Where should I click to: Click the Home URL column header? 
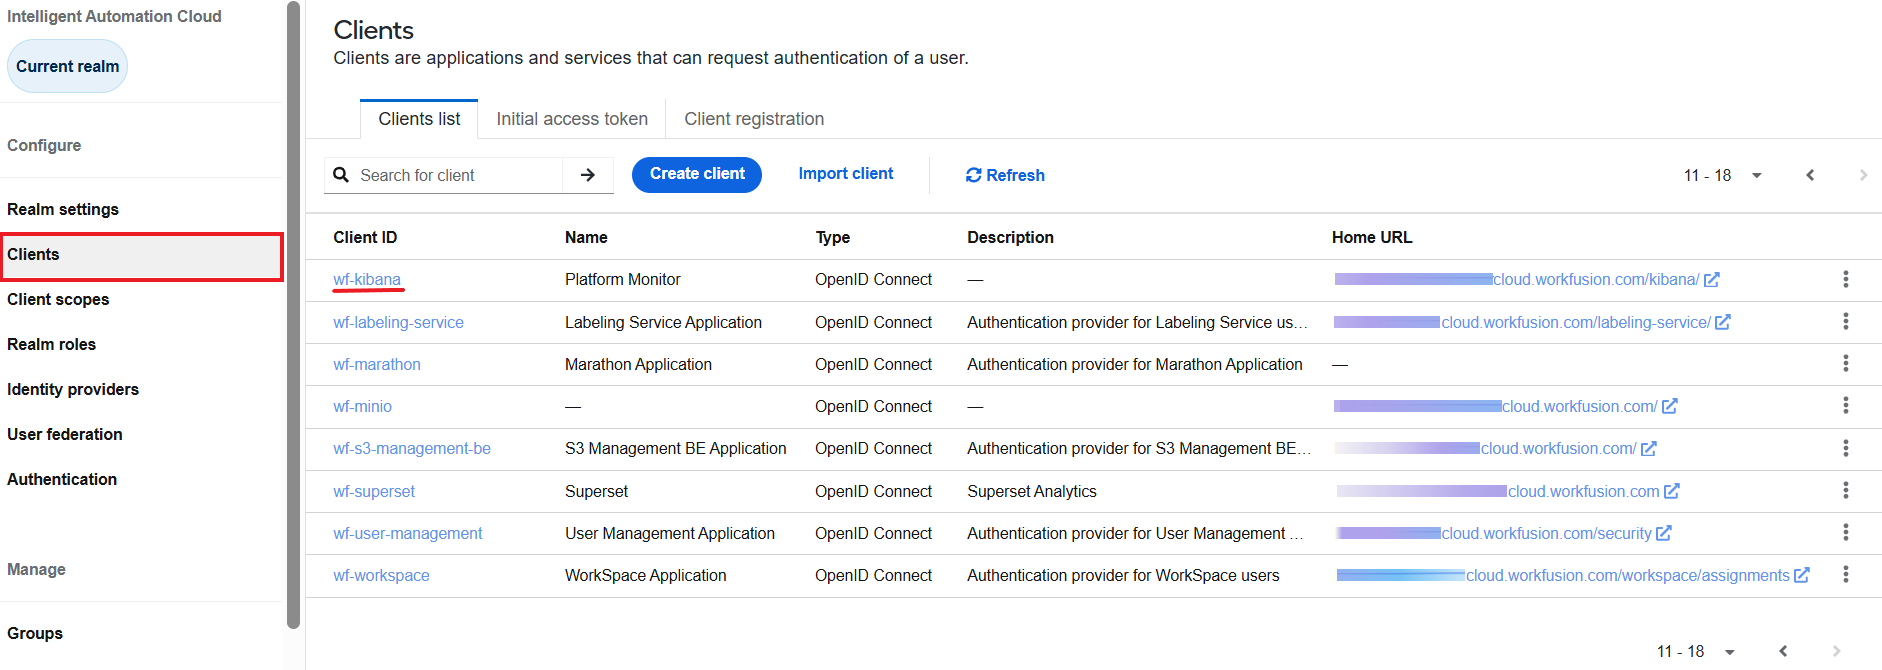point(1372,237)
